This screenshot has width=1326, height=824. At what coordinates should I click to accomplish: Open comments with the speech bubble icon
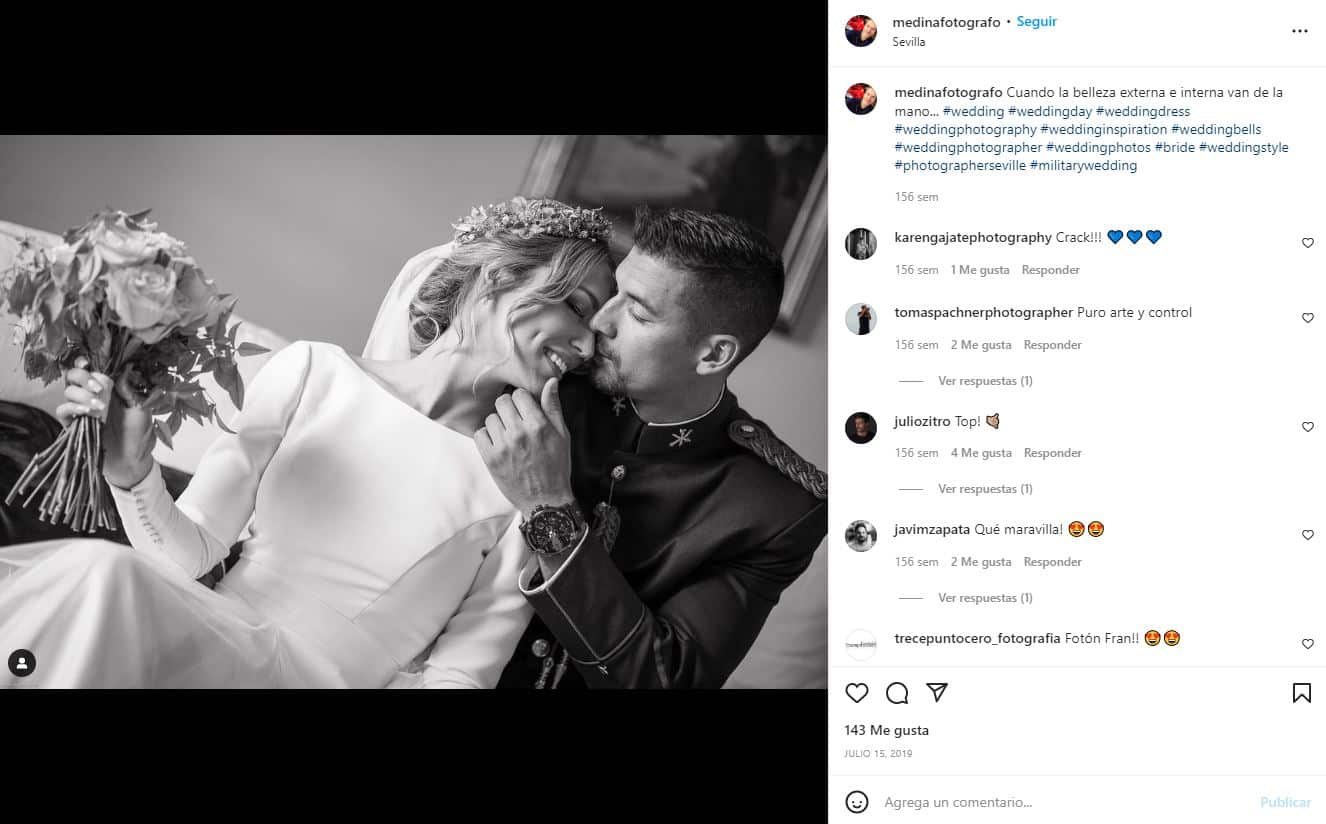pyautogui.click(x=897, y=693)
